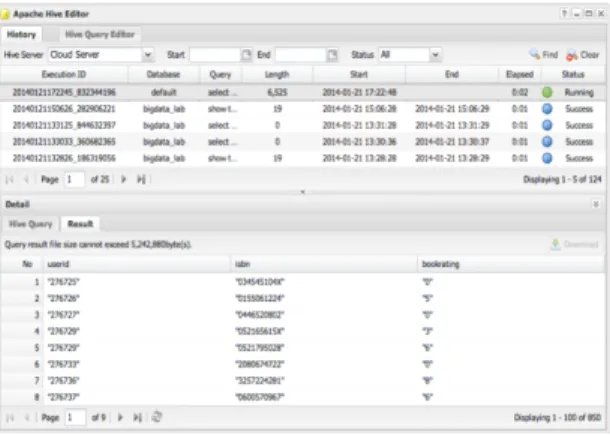
Task: Click isbn cell 052165615X
Action: coord(260,331)
